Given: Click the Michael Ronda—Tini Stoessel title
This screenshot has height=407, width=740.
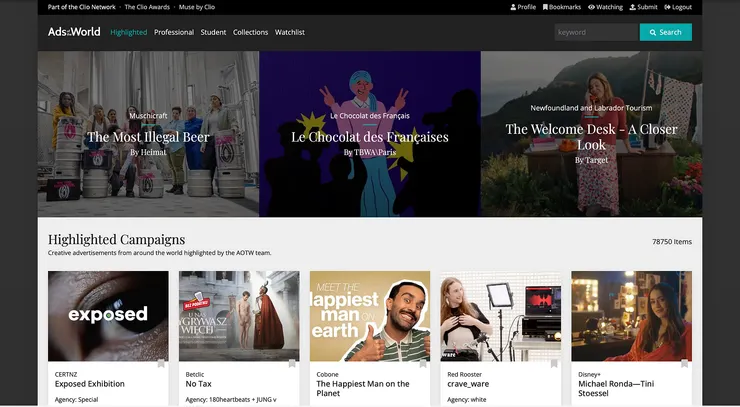Looking at the screenshot, I should point(616,389).
